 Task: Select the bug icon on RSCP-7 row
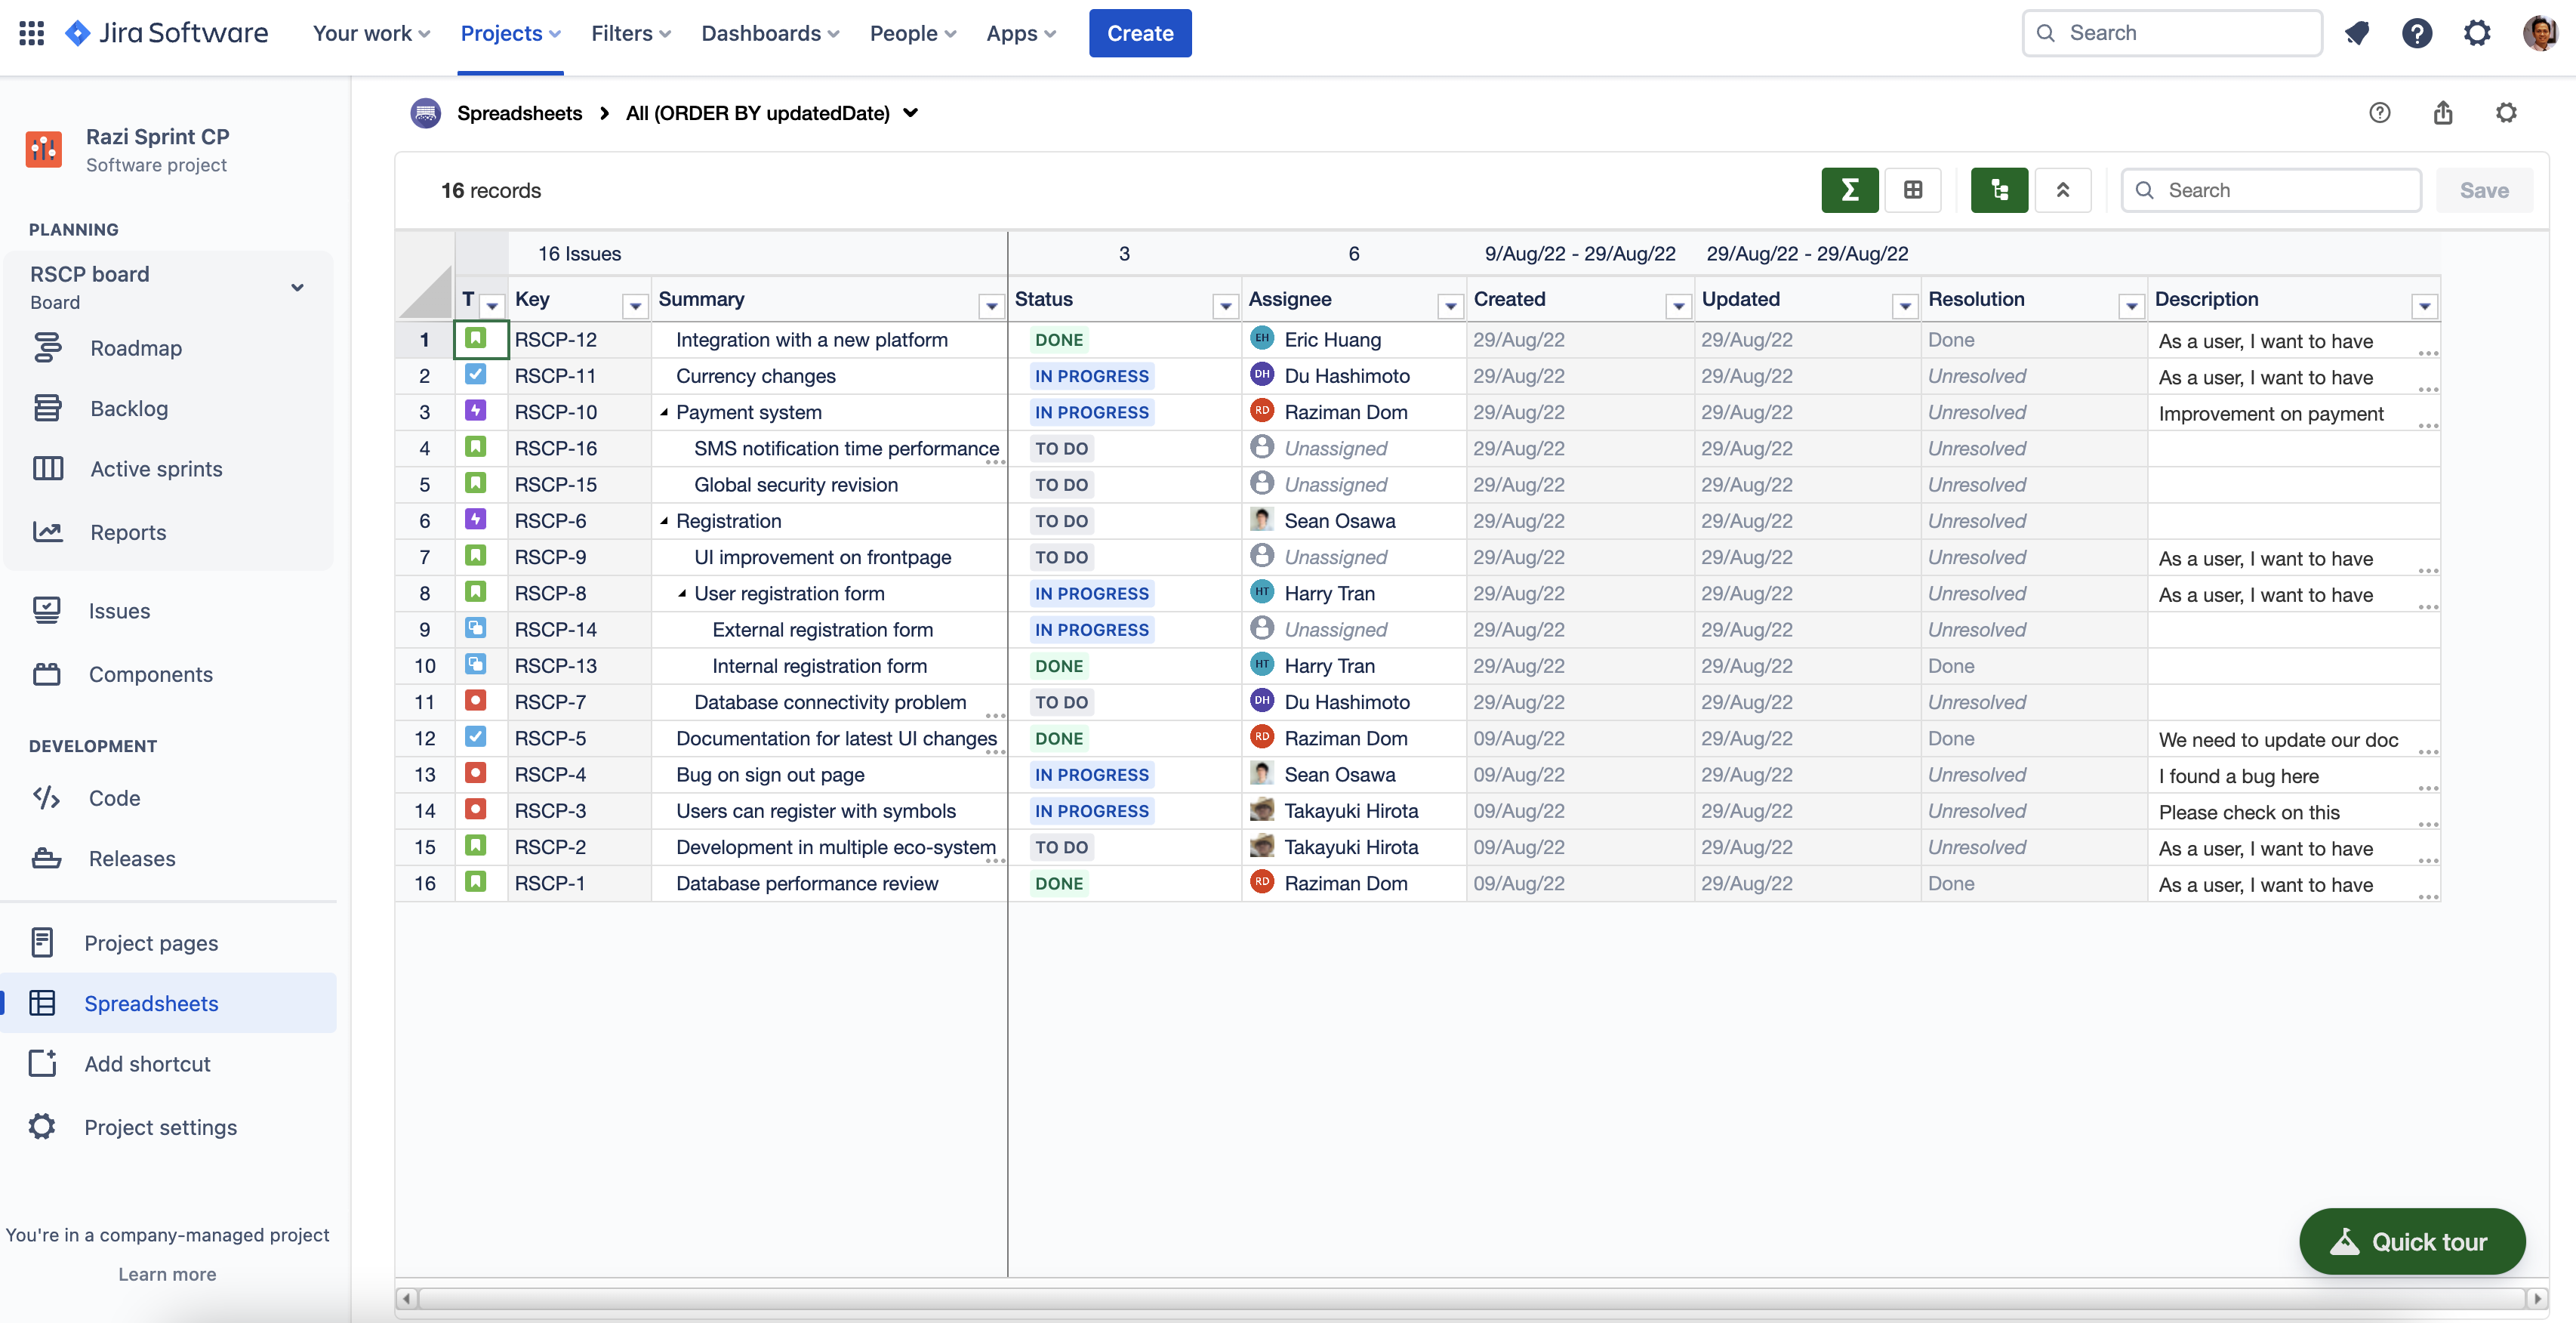476,701
